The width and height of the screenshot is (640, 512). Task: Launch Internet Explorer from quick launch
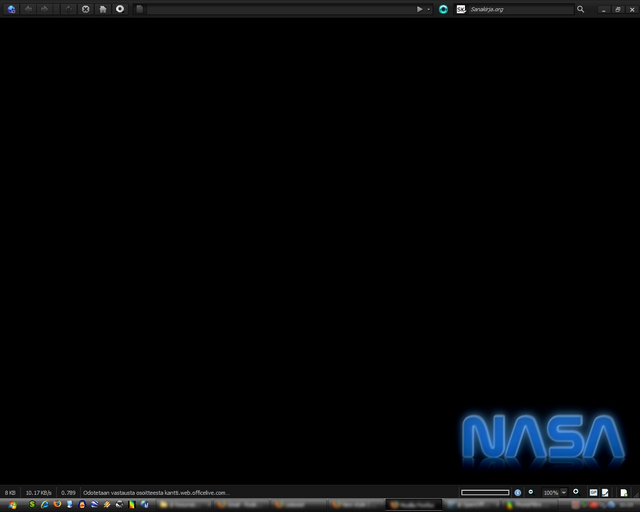44,504
